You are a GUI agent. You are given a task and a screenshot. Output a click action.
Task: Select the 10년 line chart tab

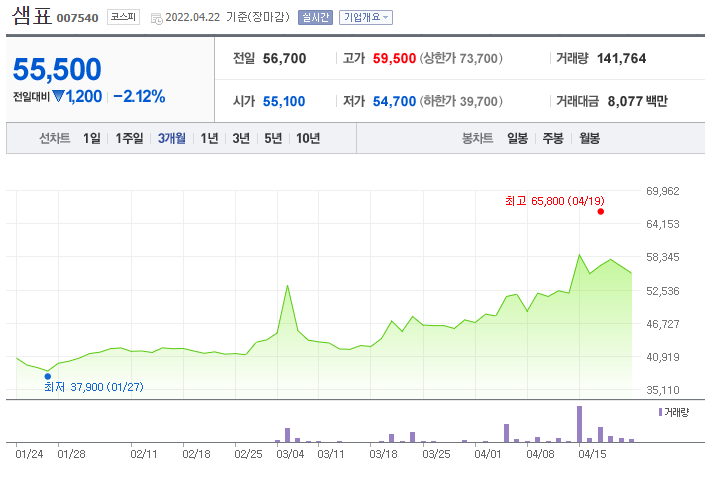308,138
